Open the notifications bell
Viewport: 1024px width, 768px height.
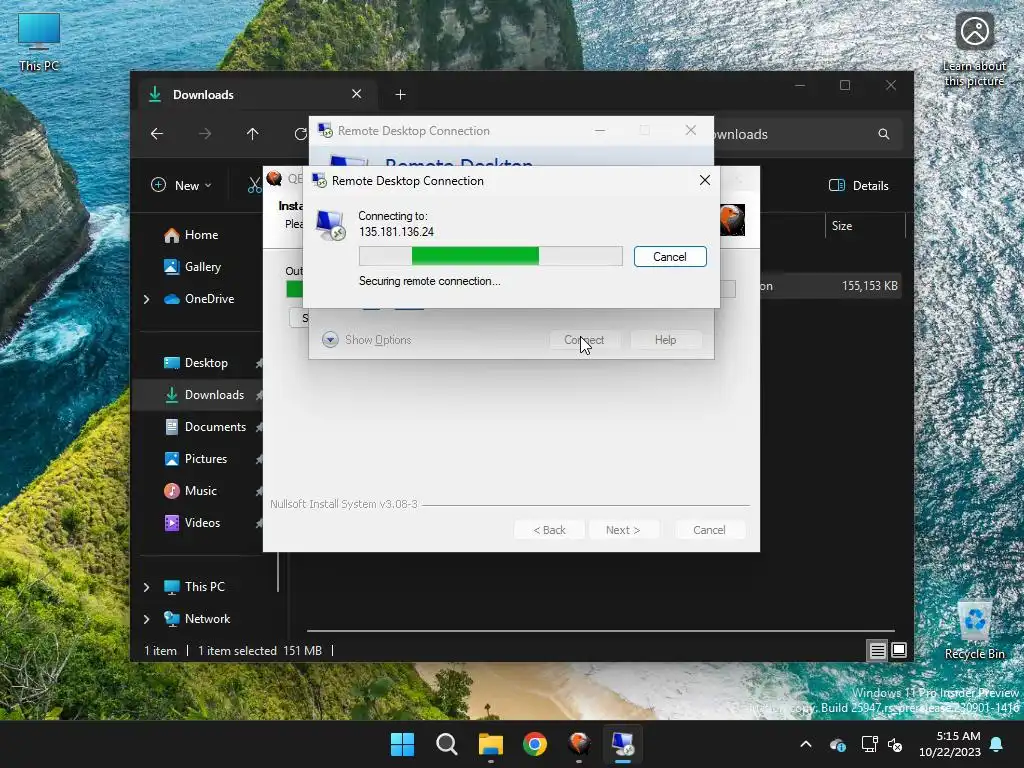997,744
